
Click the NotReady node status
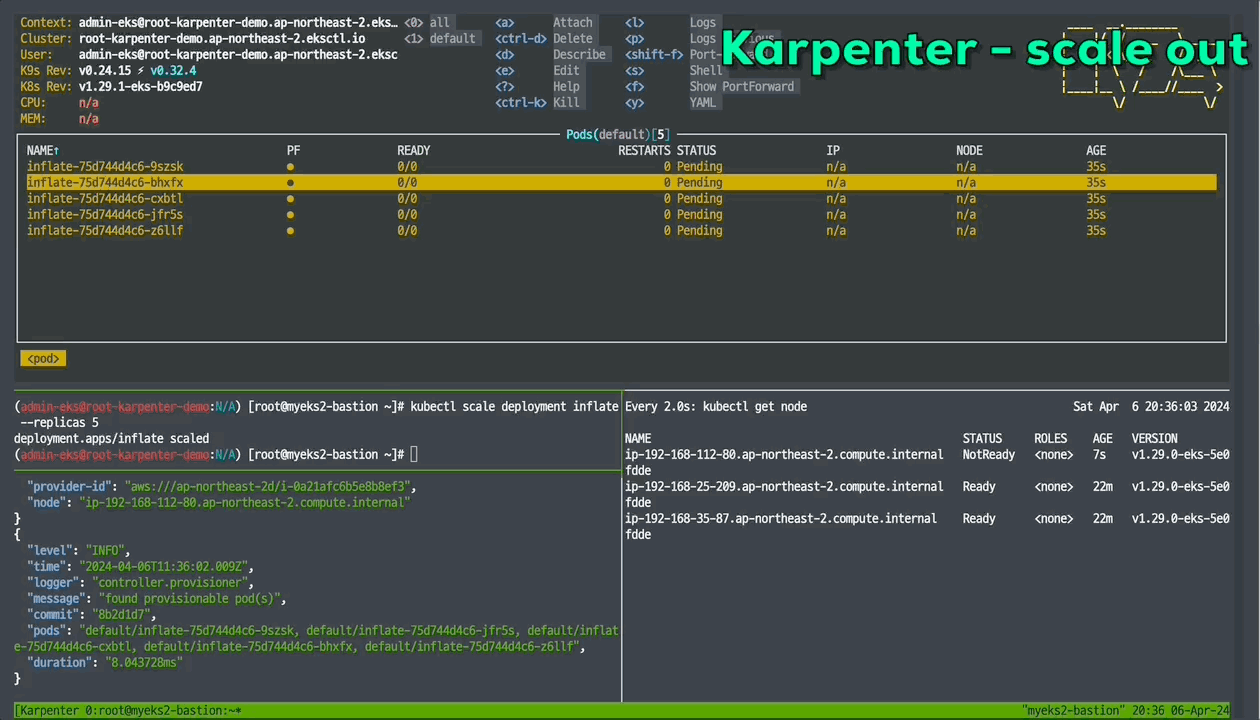tap(989, 454)
